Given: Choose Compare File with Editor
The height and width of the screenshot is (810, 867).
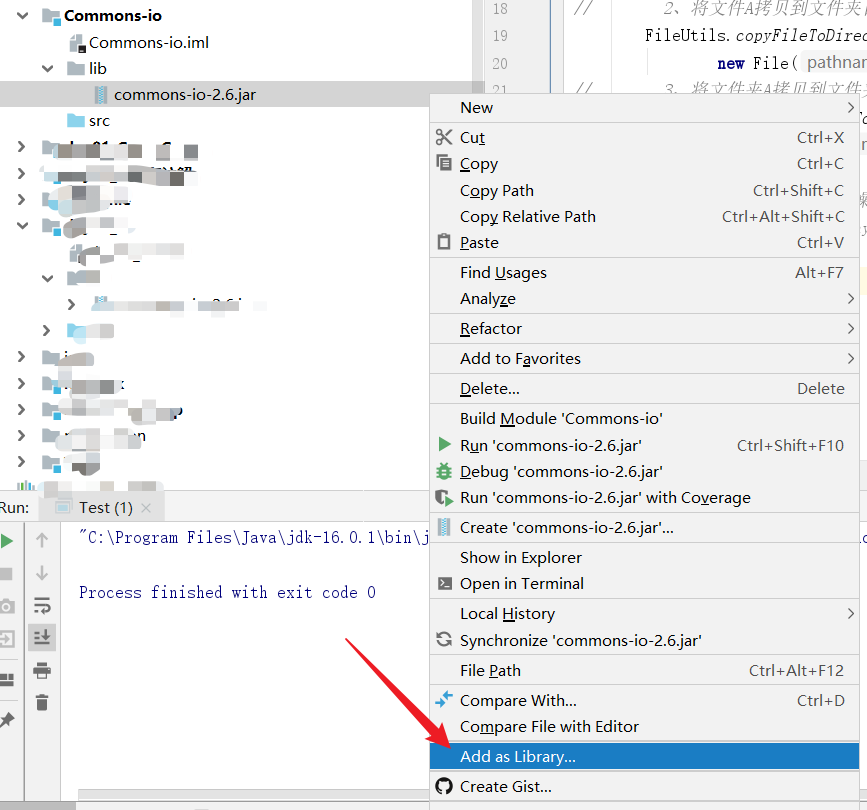Looking at the screenshot, I should (644, 727).
